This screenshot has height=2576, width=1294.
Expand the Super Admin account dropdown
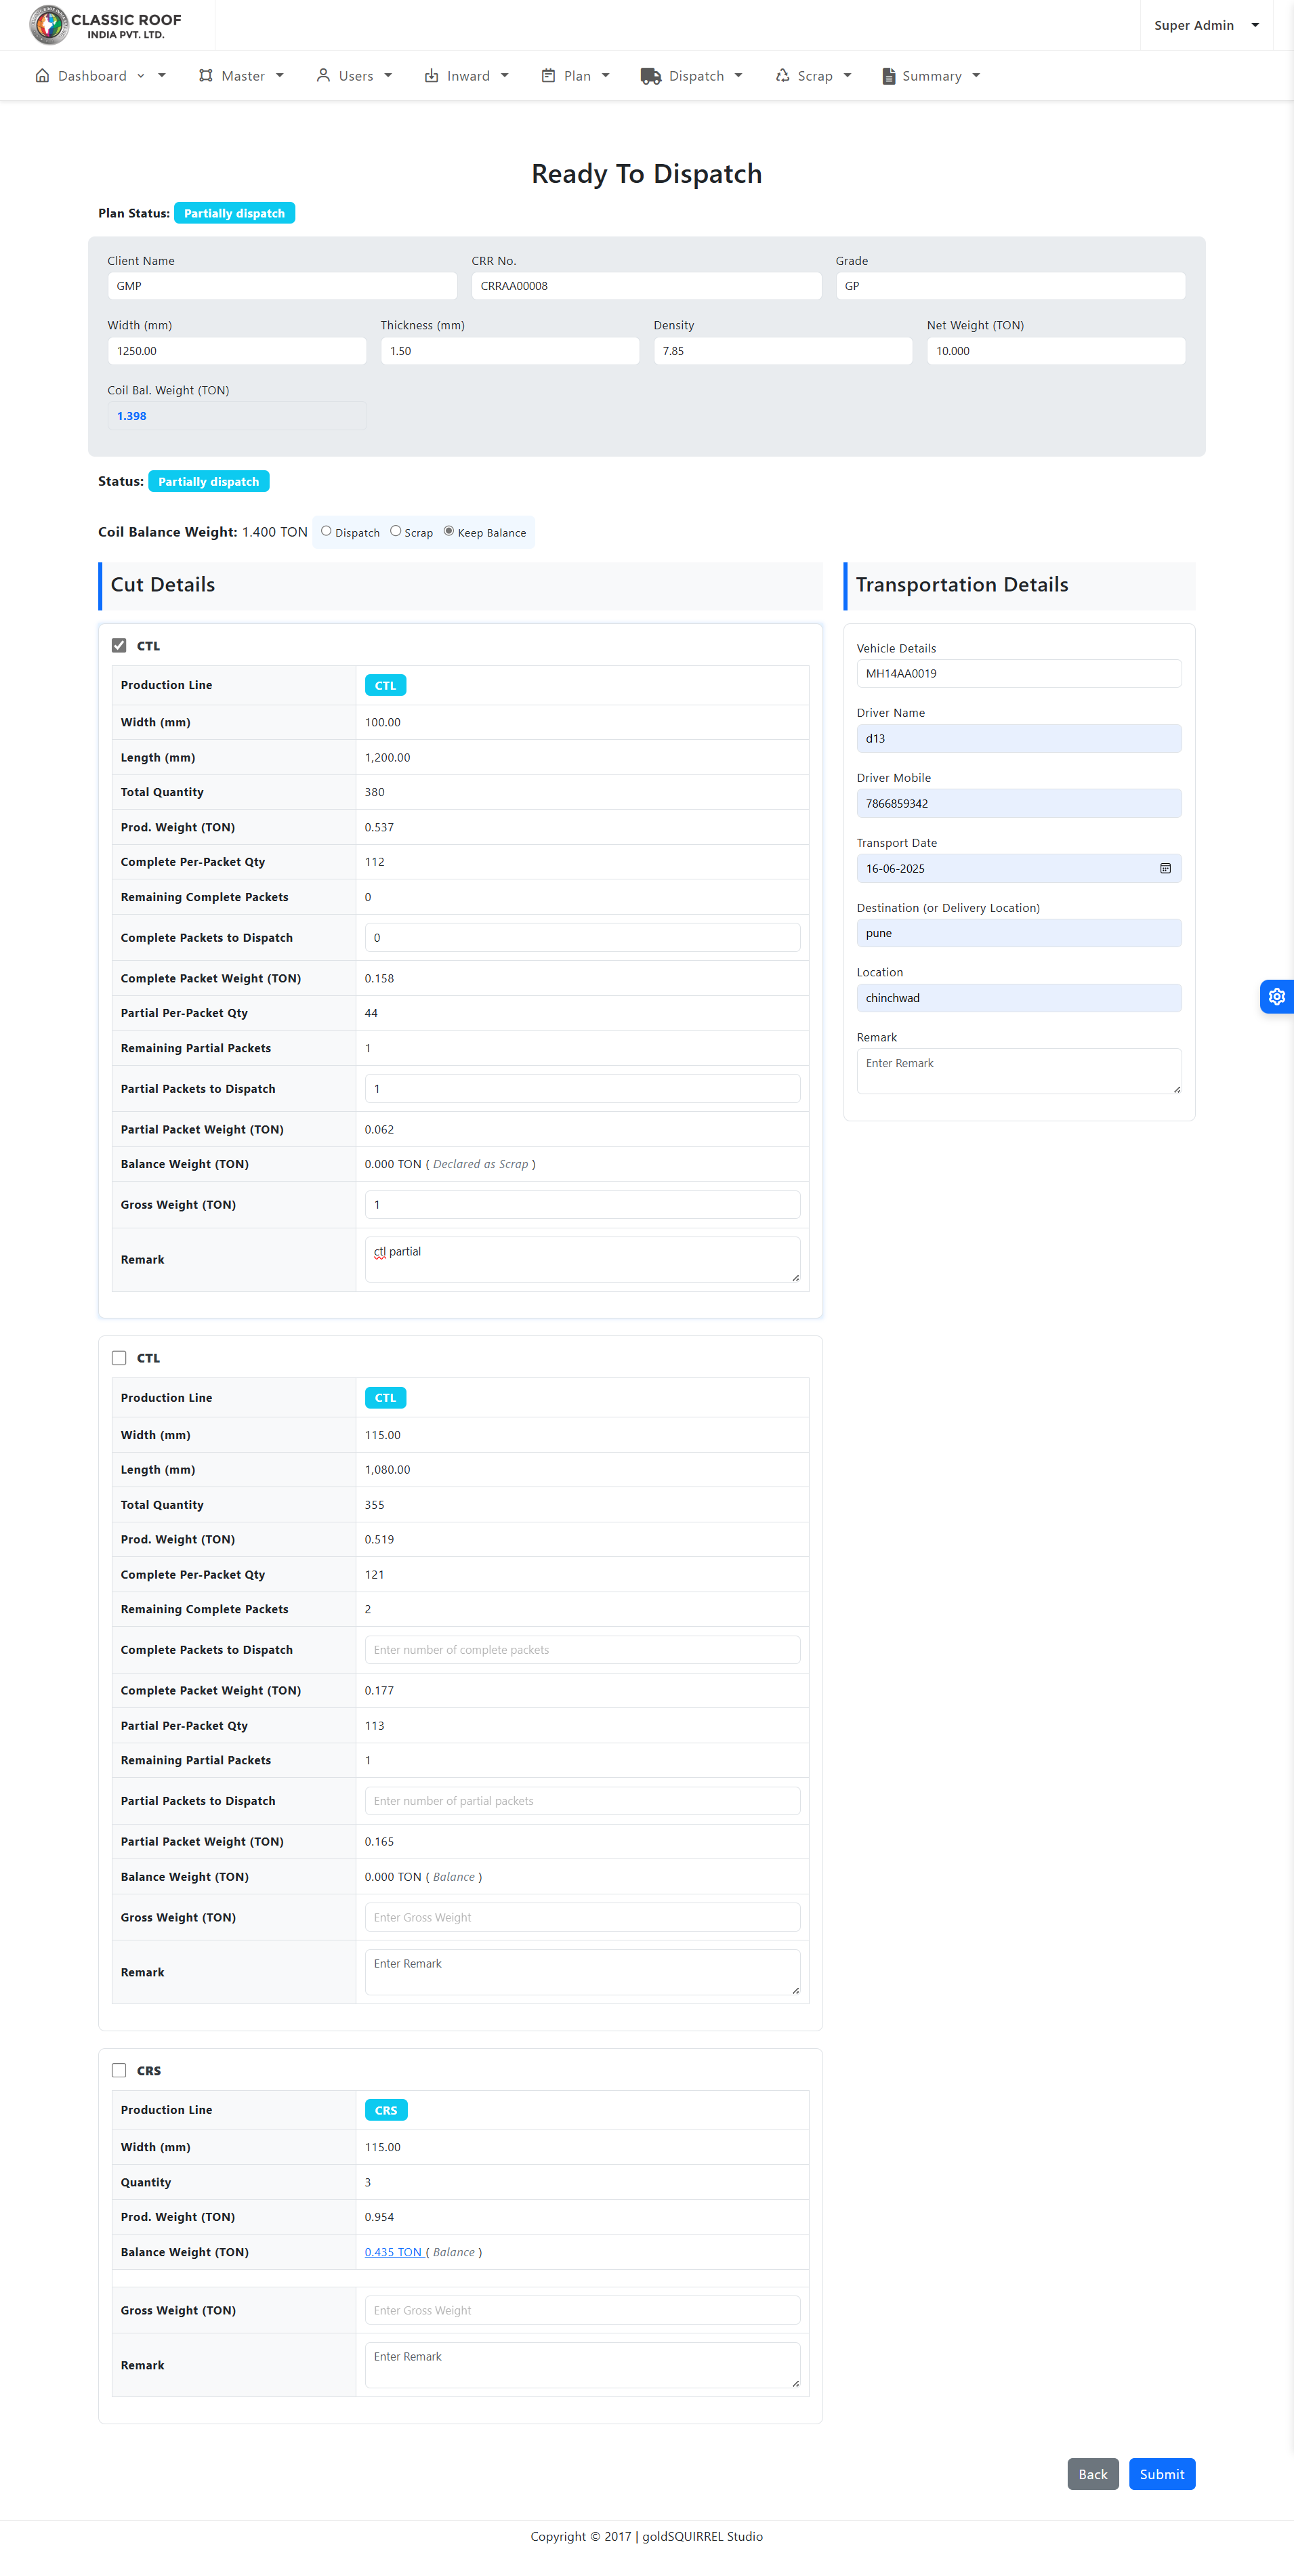(x=1205, y=25)
